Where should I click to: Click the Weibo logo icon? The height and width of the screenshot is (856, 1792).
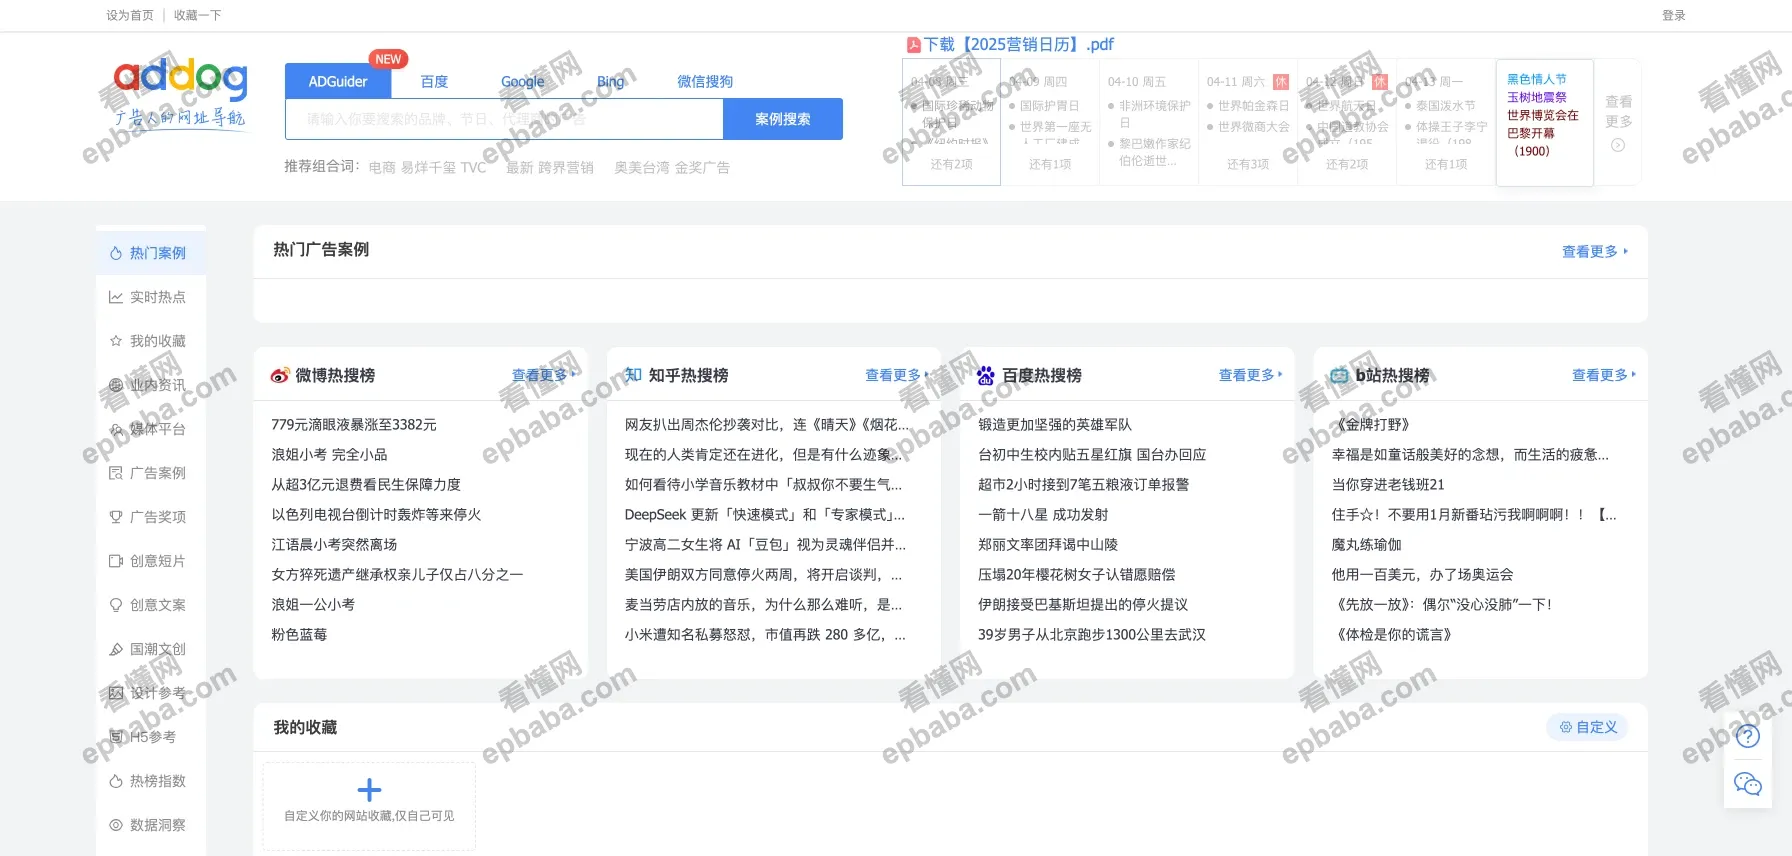[280, 375]
